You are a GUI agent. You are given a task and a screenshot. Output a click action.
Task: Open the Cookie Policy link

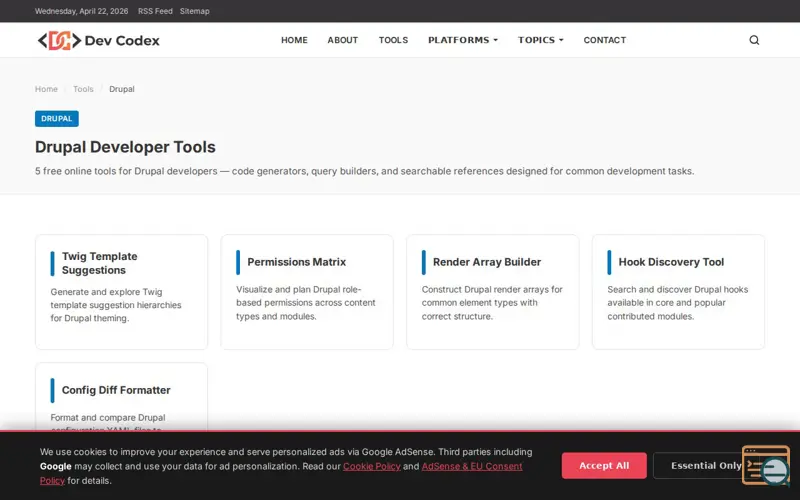pyautogui.click(x=371, y=466)
